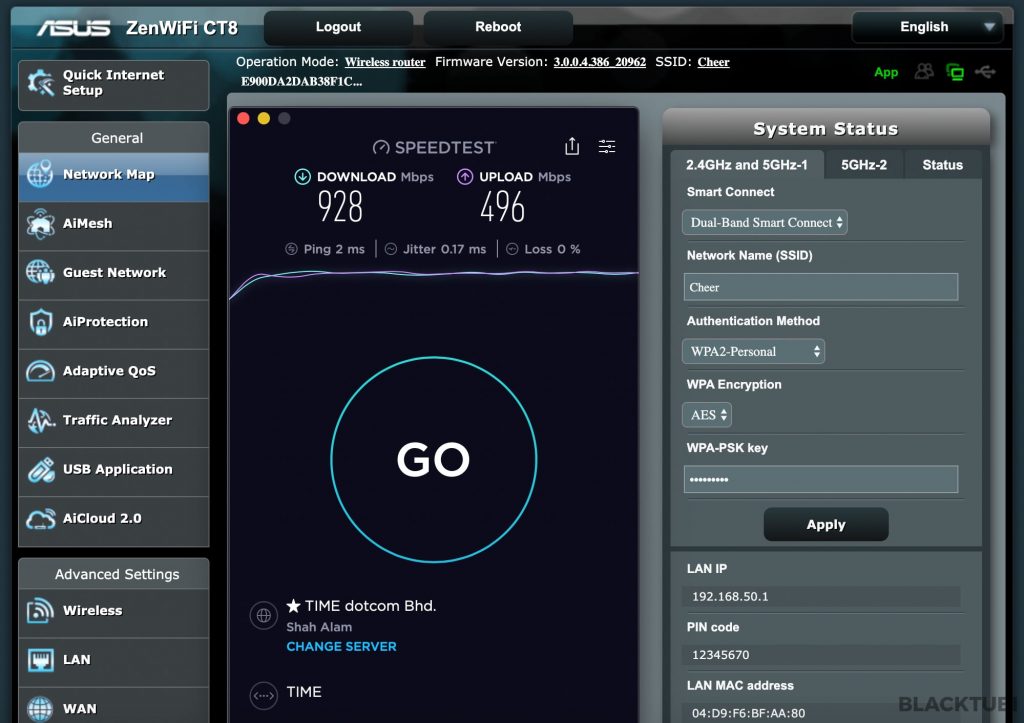Start the speed test with GO
Viewport: 1024px width, 723px height.
pyautogui.click(x=434, y=459)
